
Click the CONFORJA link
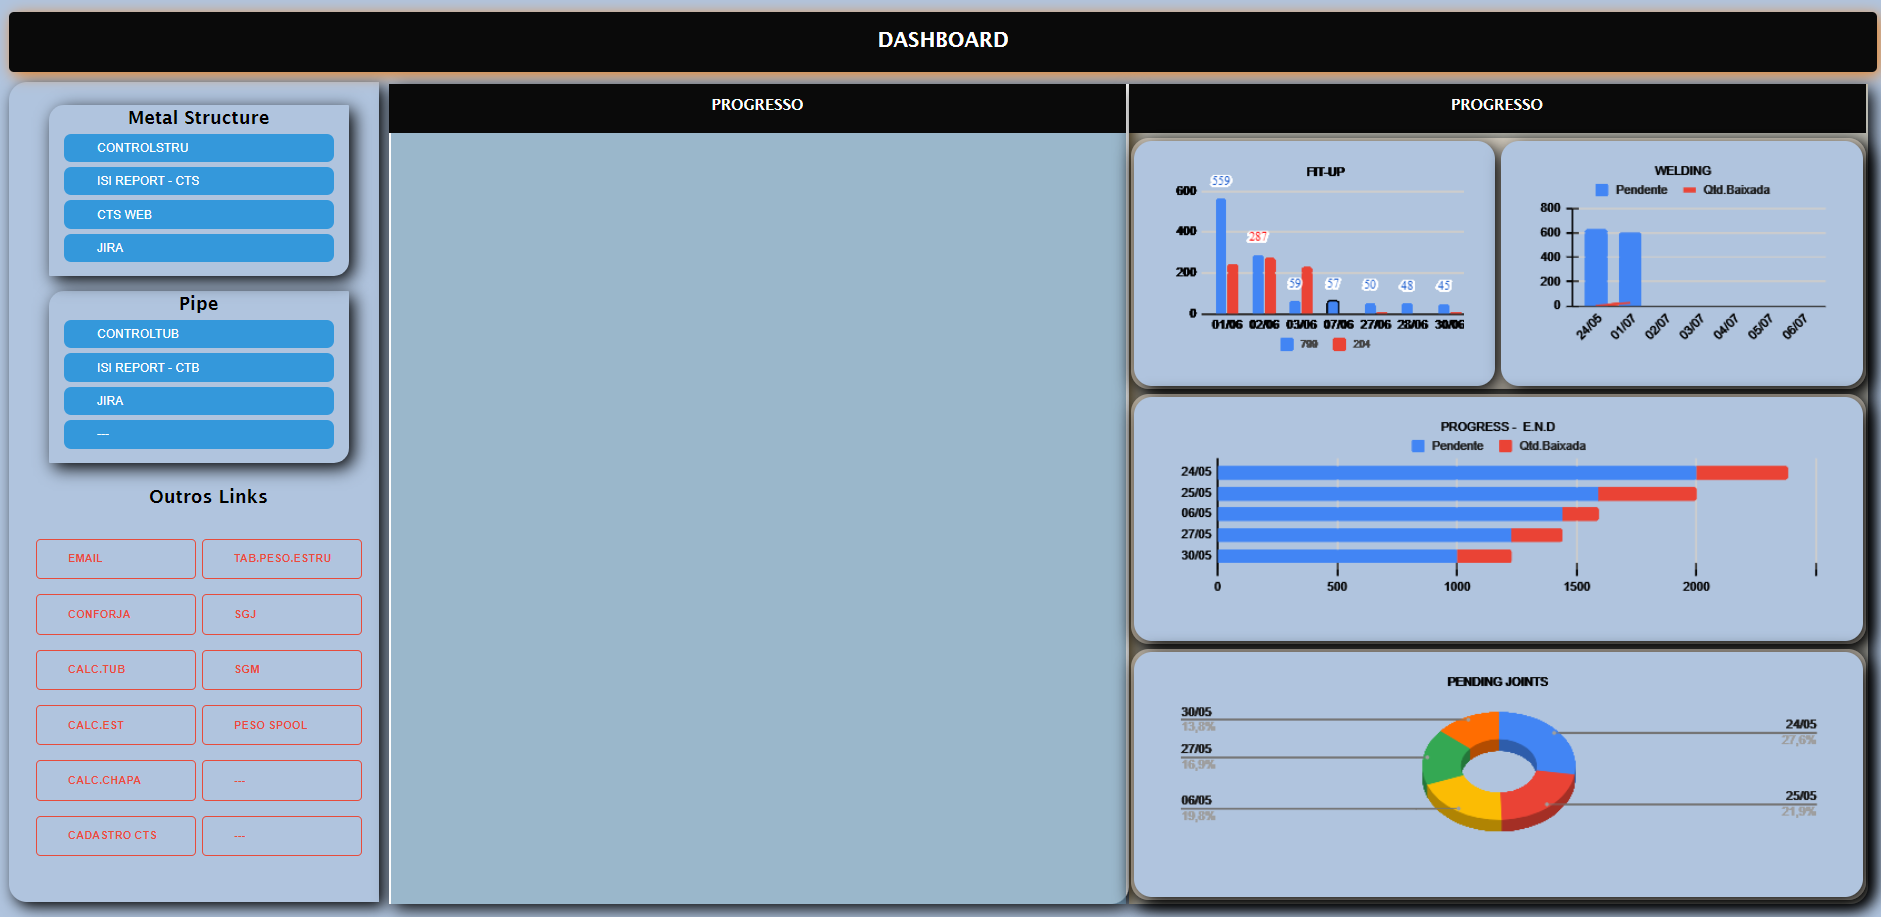[x=116, y=614]
